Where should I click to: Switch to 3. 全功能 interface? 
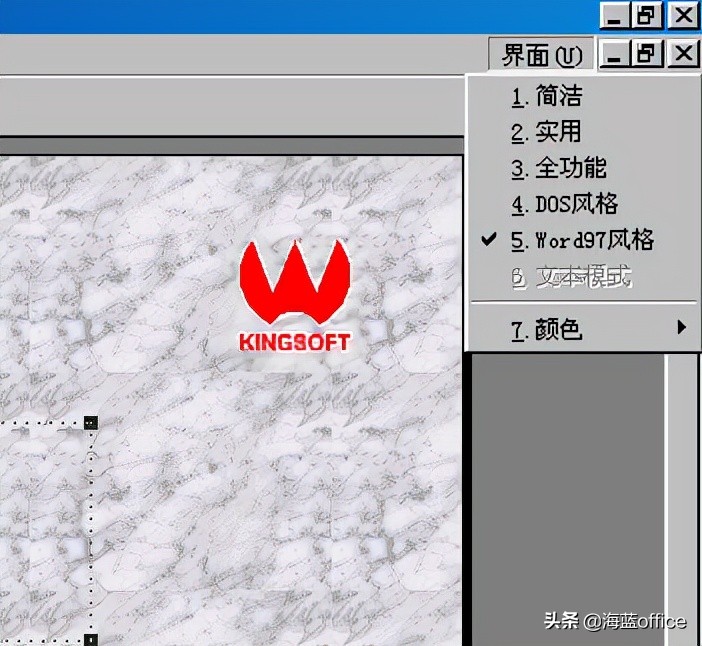click(584, 168)
